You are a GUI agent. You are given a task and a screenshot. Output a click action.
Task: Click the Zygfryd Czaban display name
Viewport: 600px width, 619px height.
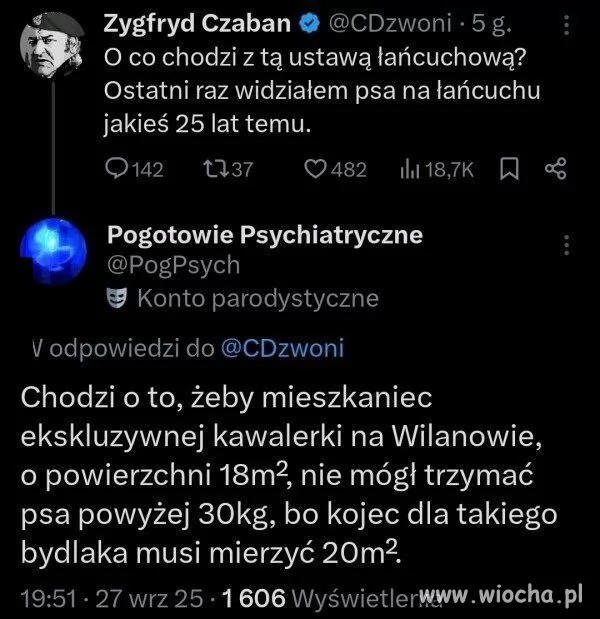tap(198, 23)
